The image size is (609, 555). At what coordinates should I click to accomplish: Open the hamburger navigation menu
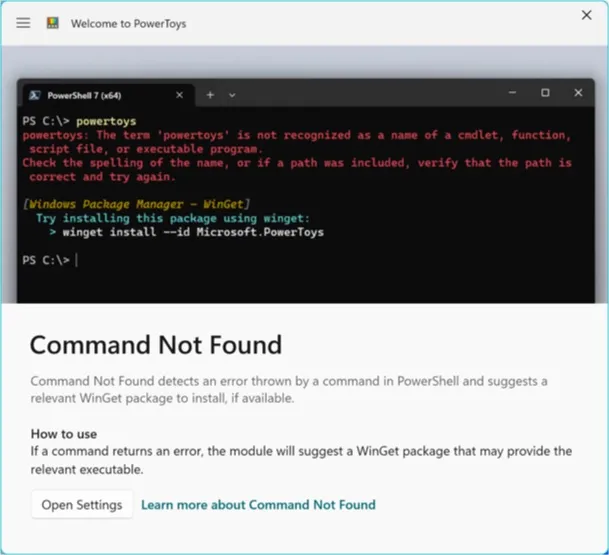[x=23, y=23]
